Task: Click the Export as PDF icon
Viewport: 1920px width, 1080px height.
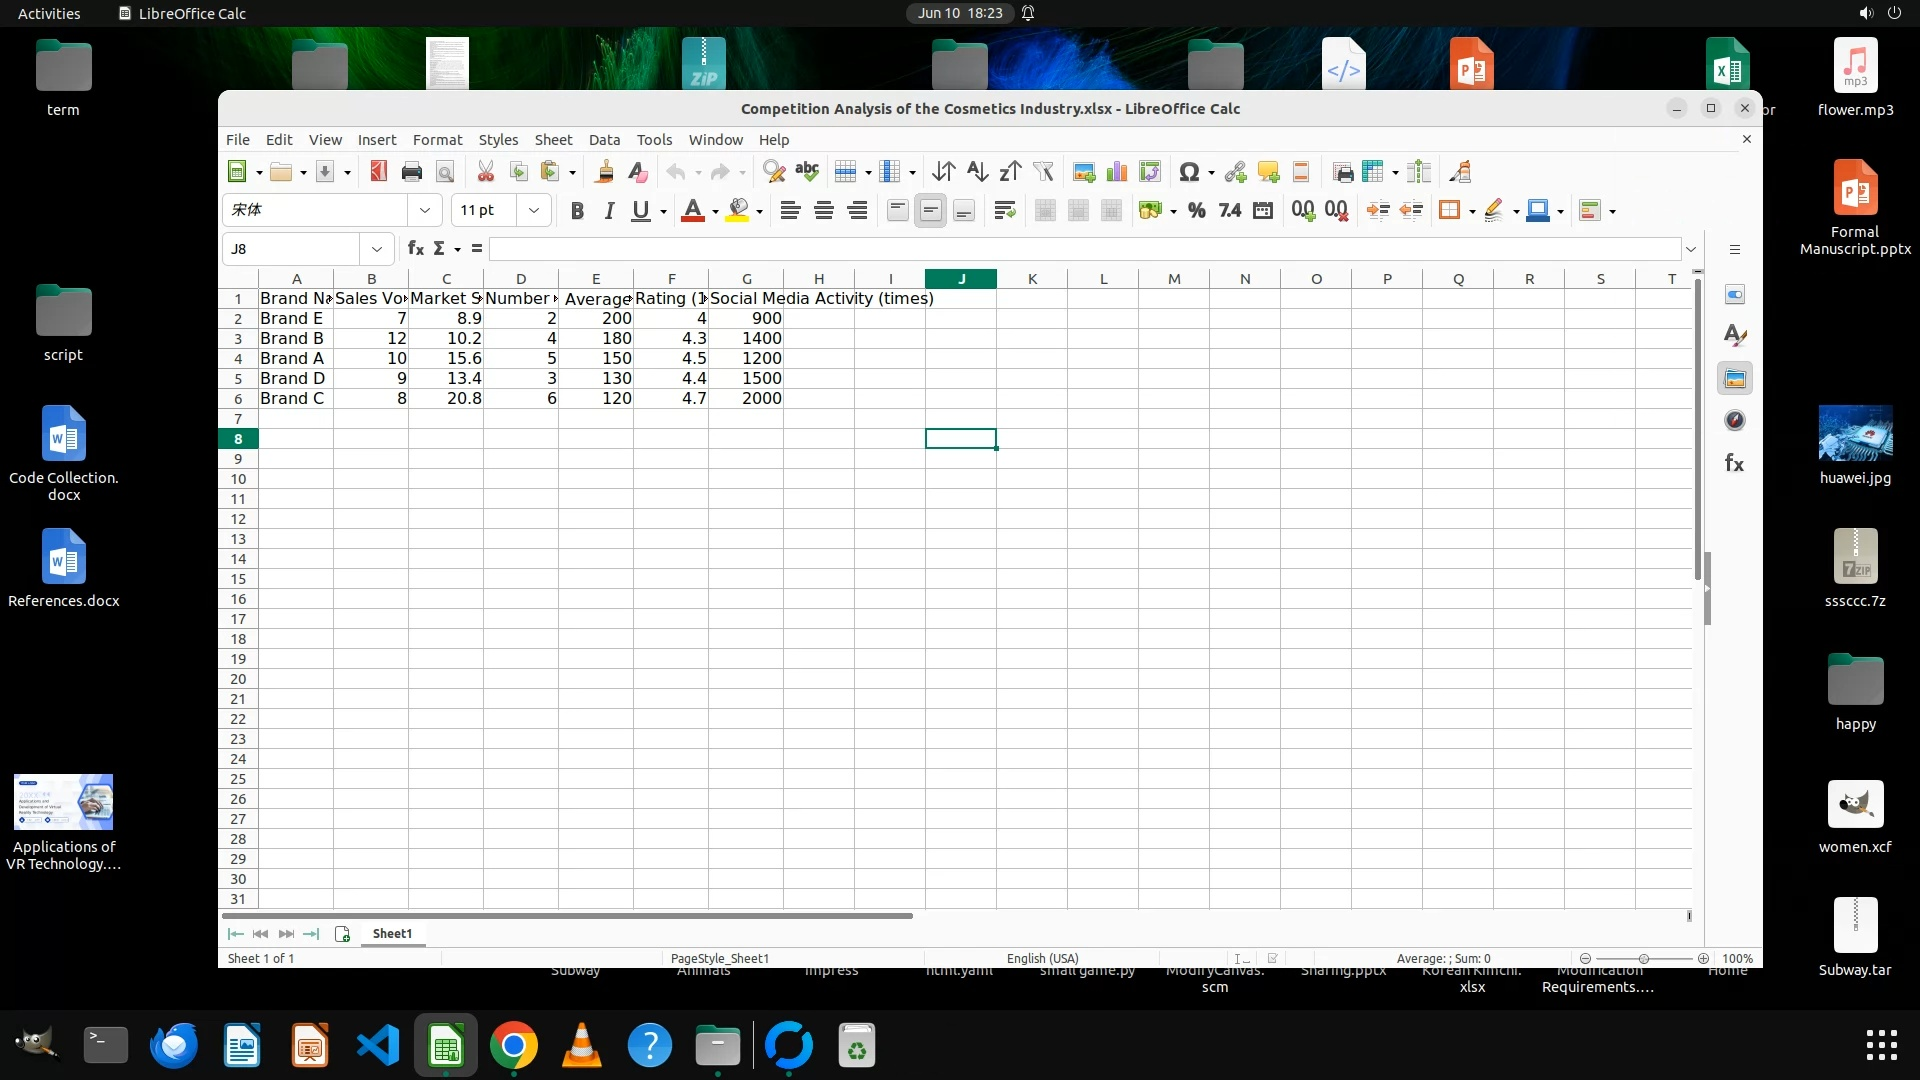Action: pos(378,172)
